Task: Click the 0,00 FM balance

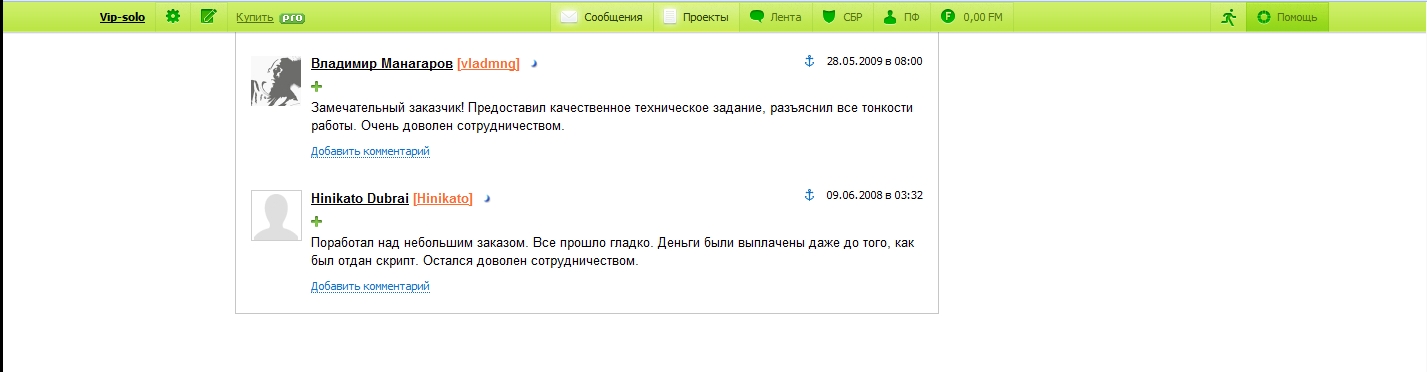Action: [x=971, y=17]
